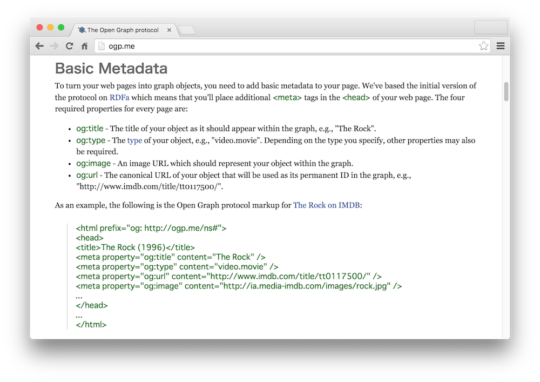Click the <head> tag text in the paragraph
Image resolution: width=540 pixels, height=382 pixels.
point(356,97)
